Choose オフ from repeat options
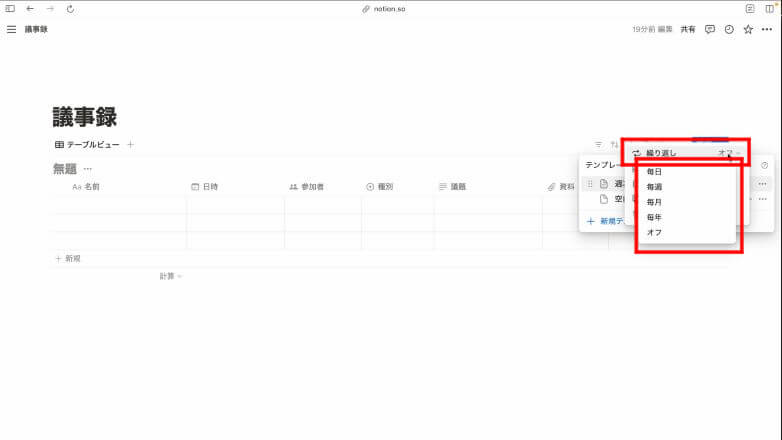The height and width of the screenshot is (440, 782). [654, 232]
